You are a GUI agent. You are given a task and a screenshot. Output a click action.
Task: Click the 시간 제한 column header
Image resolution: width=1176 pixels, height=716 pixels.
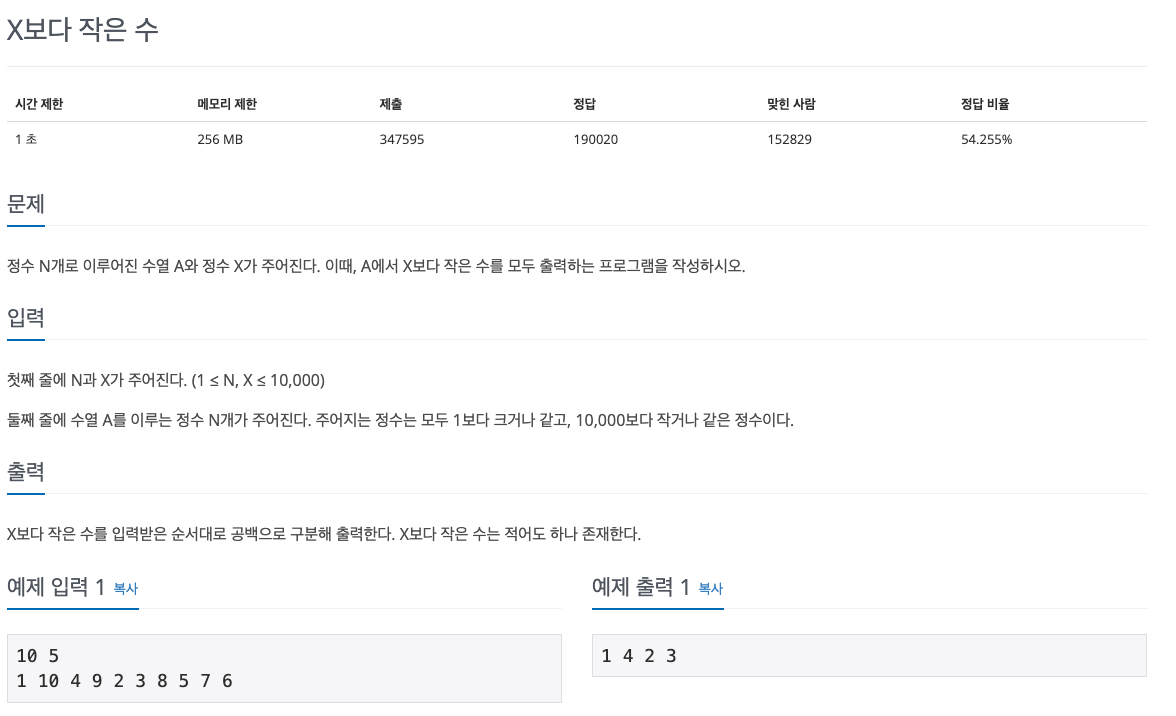pos(38,103)
